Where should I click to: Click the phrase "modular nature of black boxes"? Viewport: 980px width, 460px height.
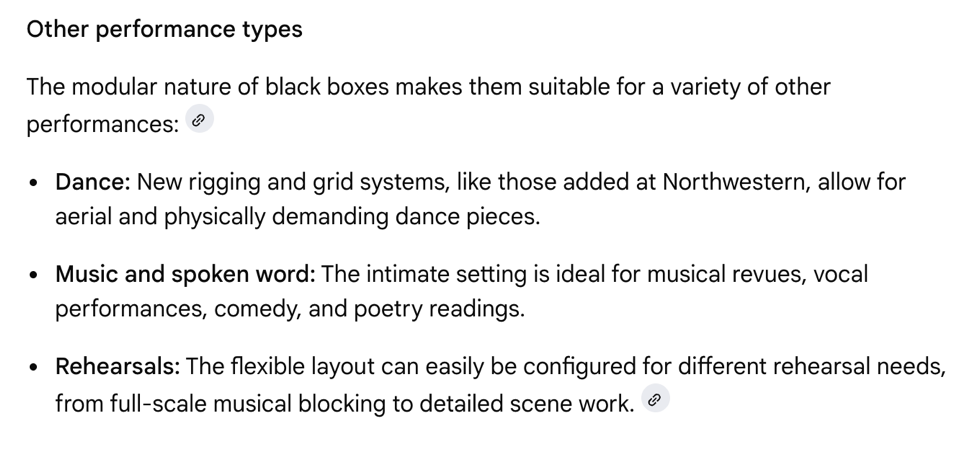222,87
